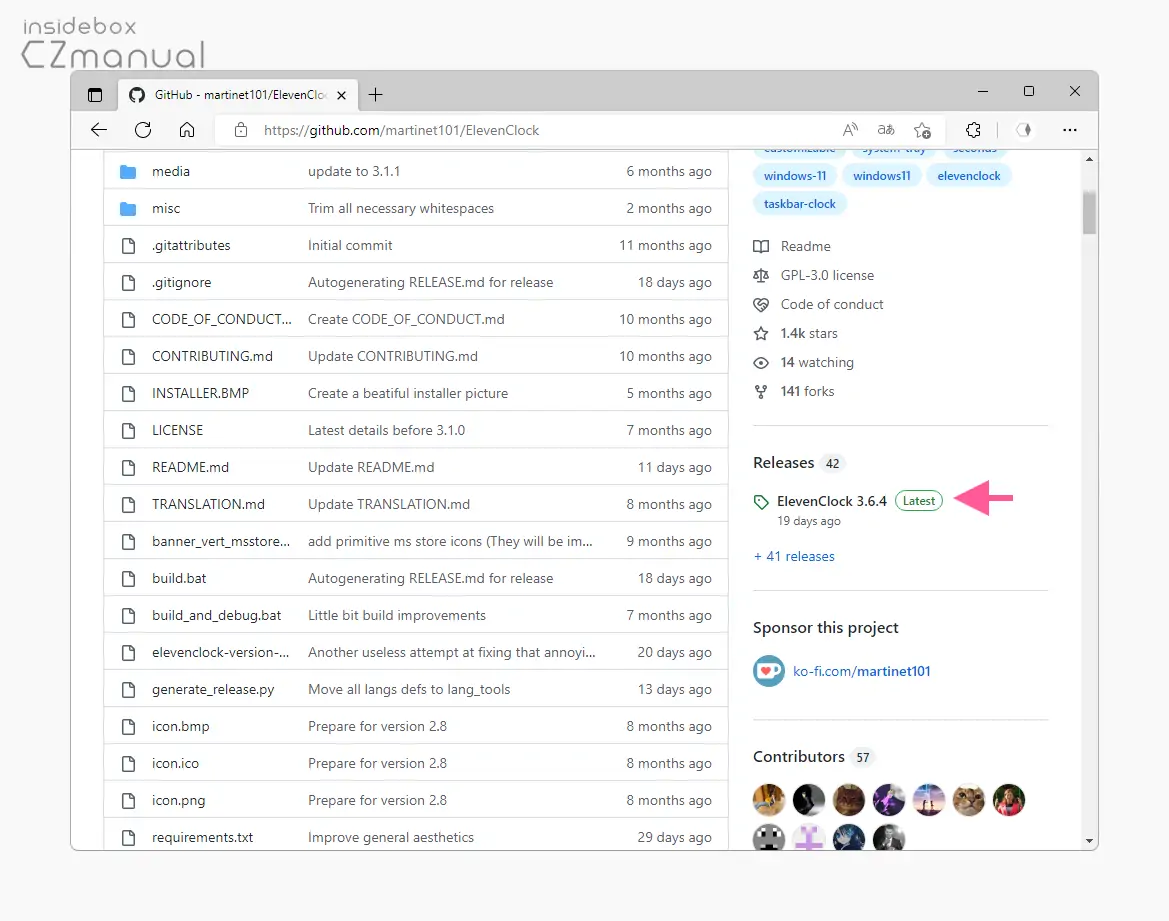
Task: Click the misc folder icon
Action: (128, 209)
